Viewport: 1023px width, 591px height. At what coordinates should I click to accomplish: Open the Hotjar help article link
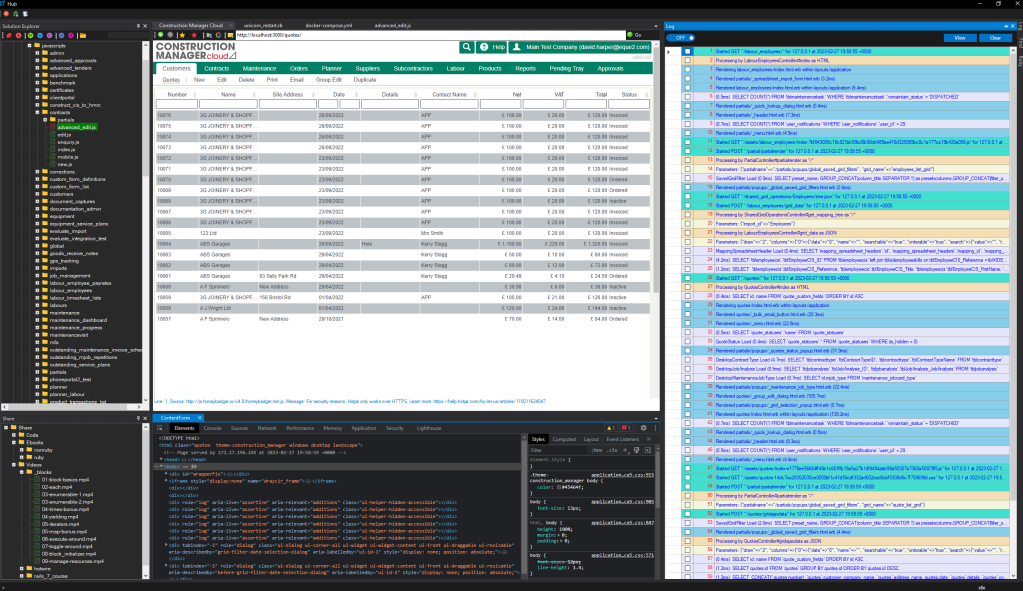pos(489,402)
